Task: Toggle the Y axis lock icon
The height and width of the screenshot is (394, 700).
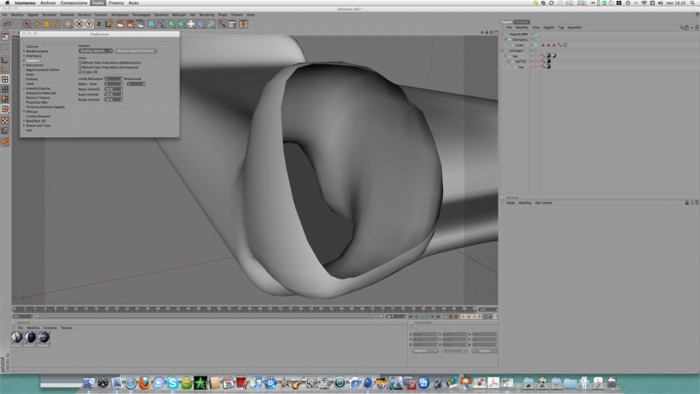Action: (x=89, y=24)
